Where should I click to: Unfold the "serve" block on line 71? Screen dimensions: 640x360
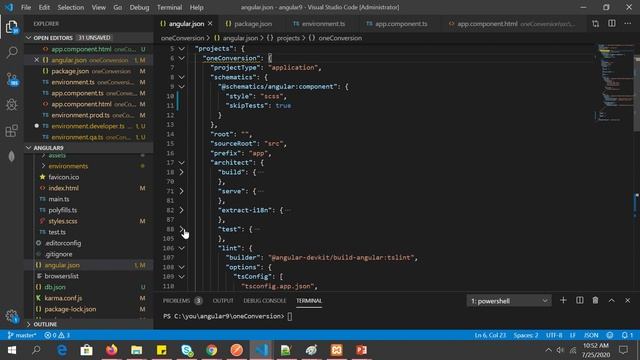click(x=181, y=191)
